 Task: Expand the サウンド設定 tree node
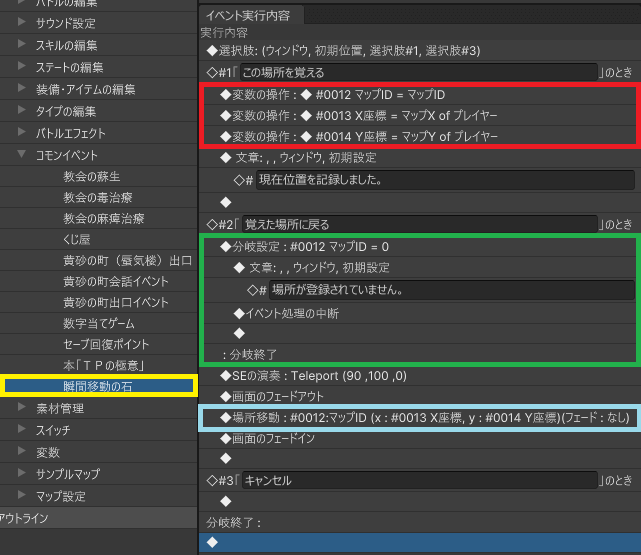[x=22, y=23]
